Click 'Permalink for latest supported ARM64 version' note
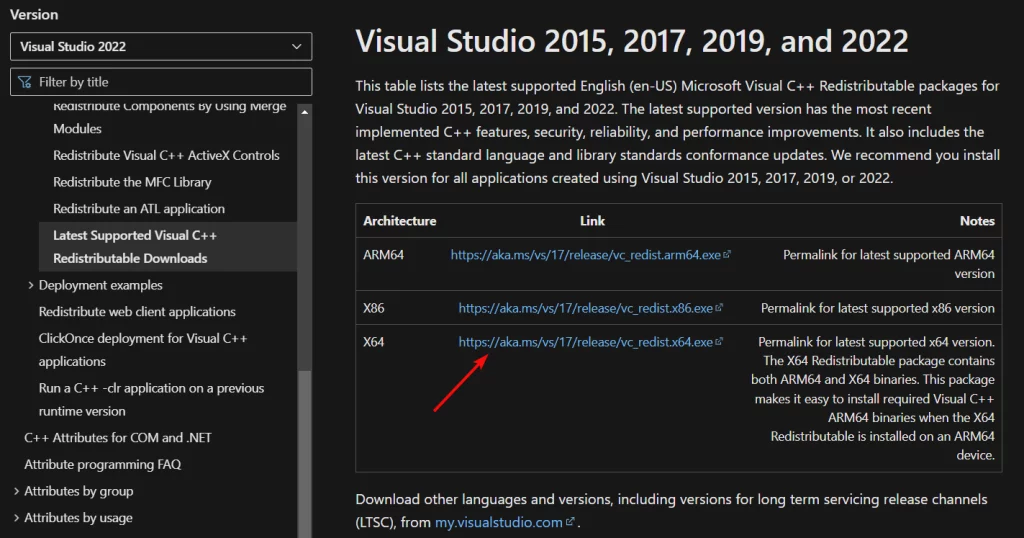This screenshot has width=1024, height=538. 889,264
